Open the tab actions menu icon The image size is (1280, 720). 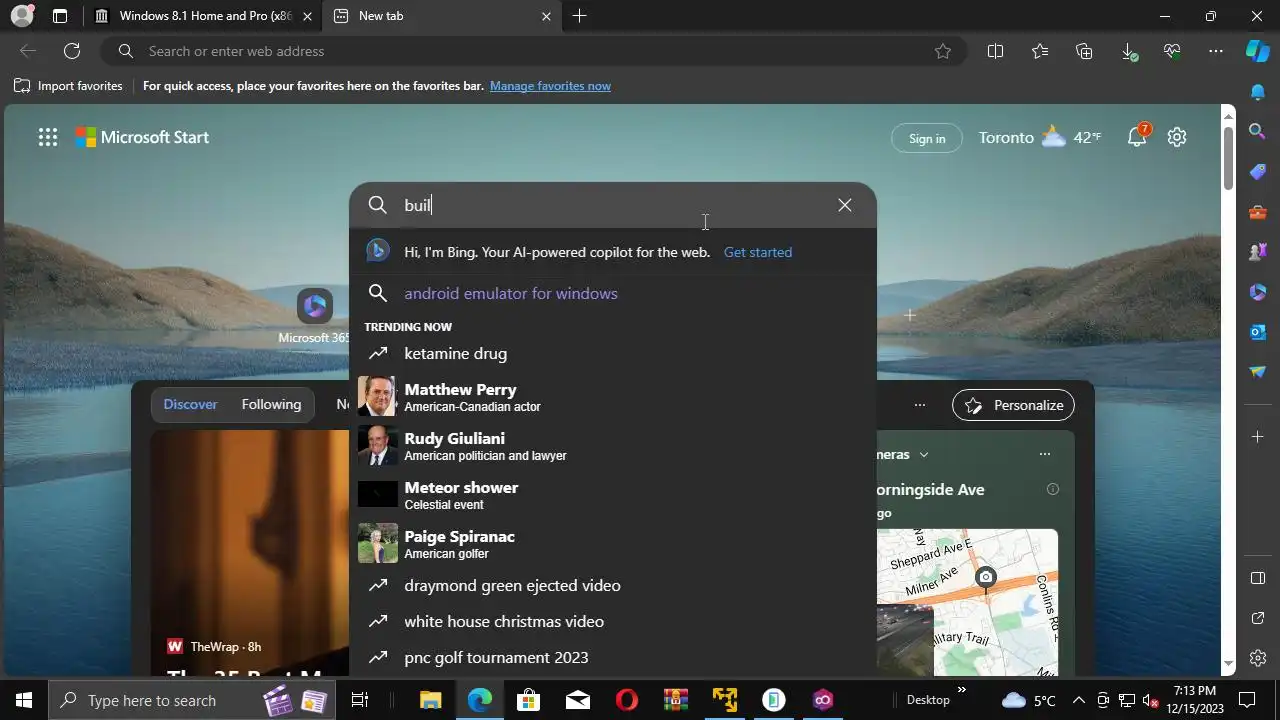[x=60, y=16]
